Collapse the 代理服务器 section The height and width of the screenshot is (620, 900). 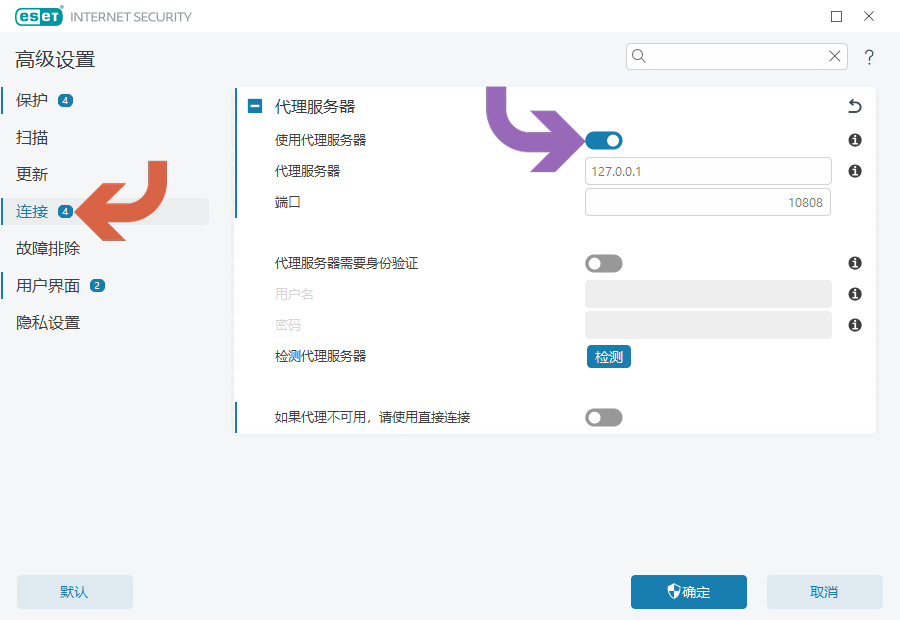pos(255,106)
